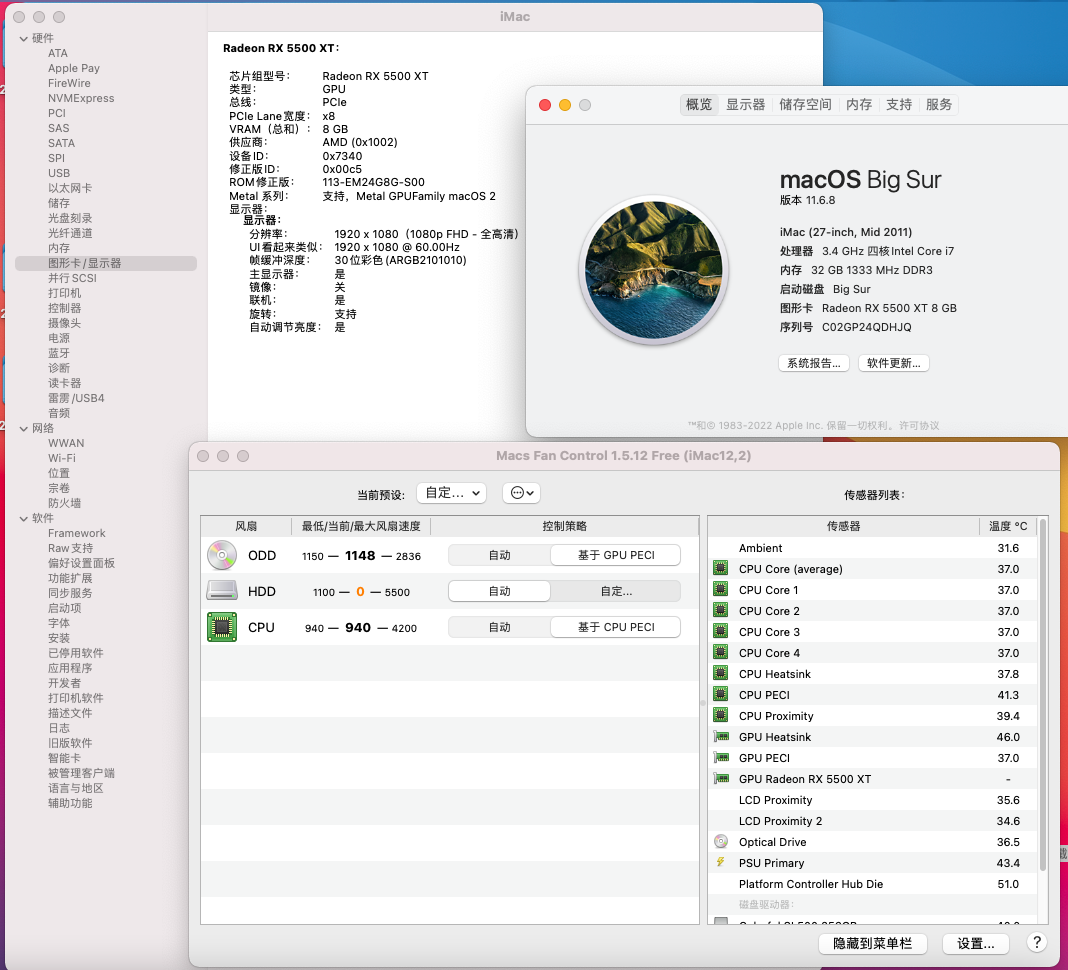Screen dimensions: 1068x970
Task: Click the 传感器 column header
Action: click(x=843, y=526)
